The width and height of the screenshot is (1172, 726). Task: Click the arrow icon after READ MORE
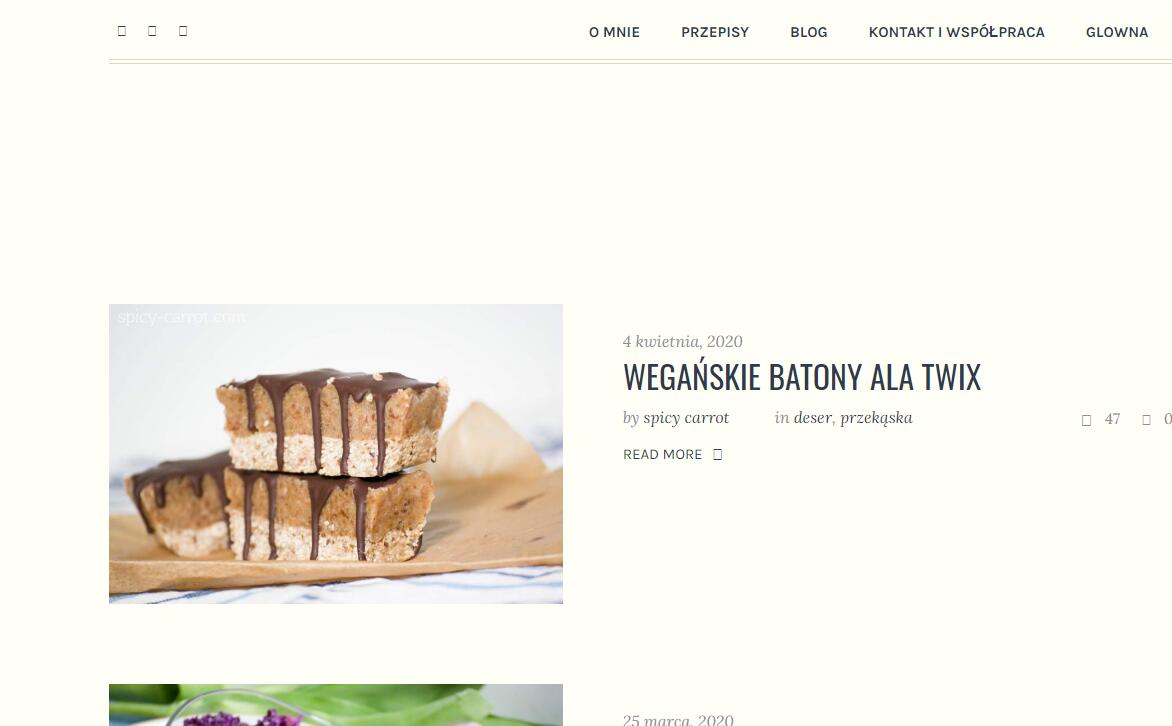[718, 455]
